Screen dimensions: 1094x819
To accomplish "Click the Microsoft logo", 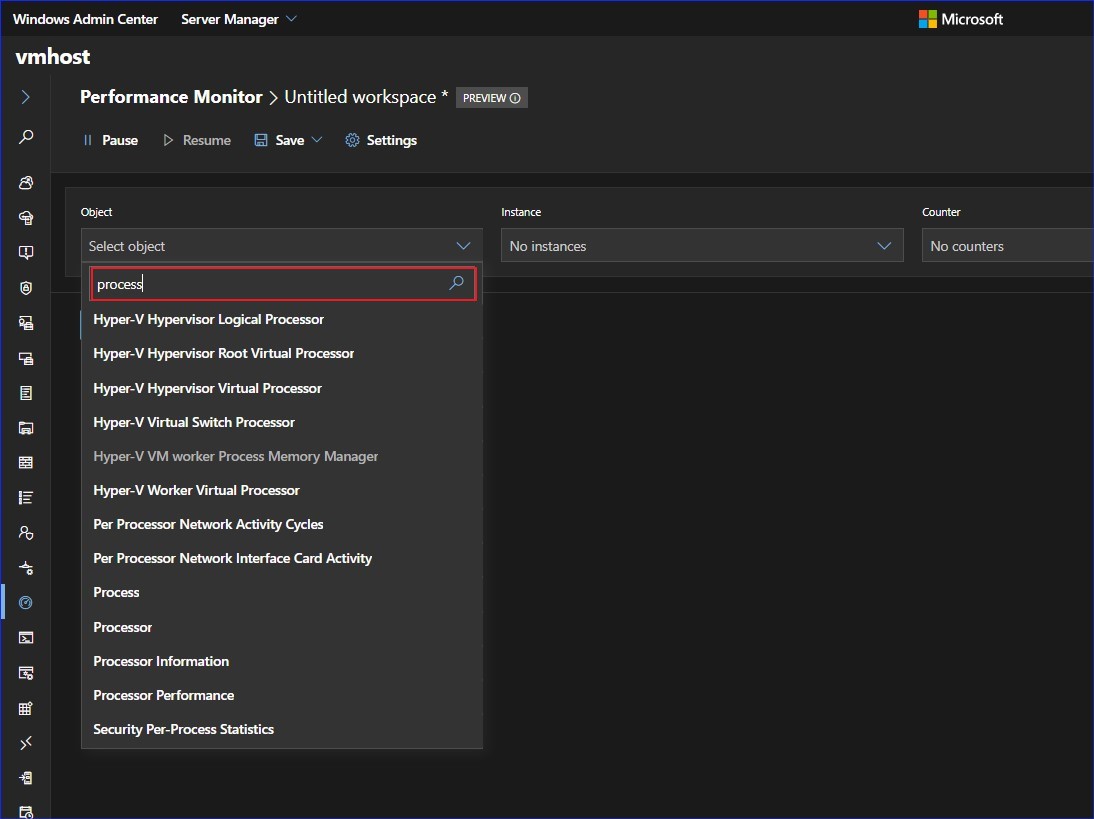I will pos(961,19).
